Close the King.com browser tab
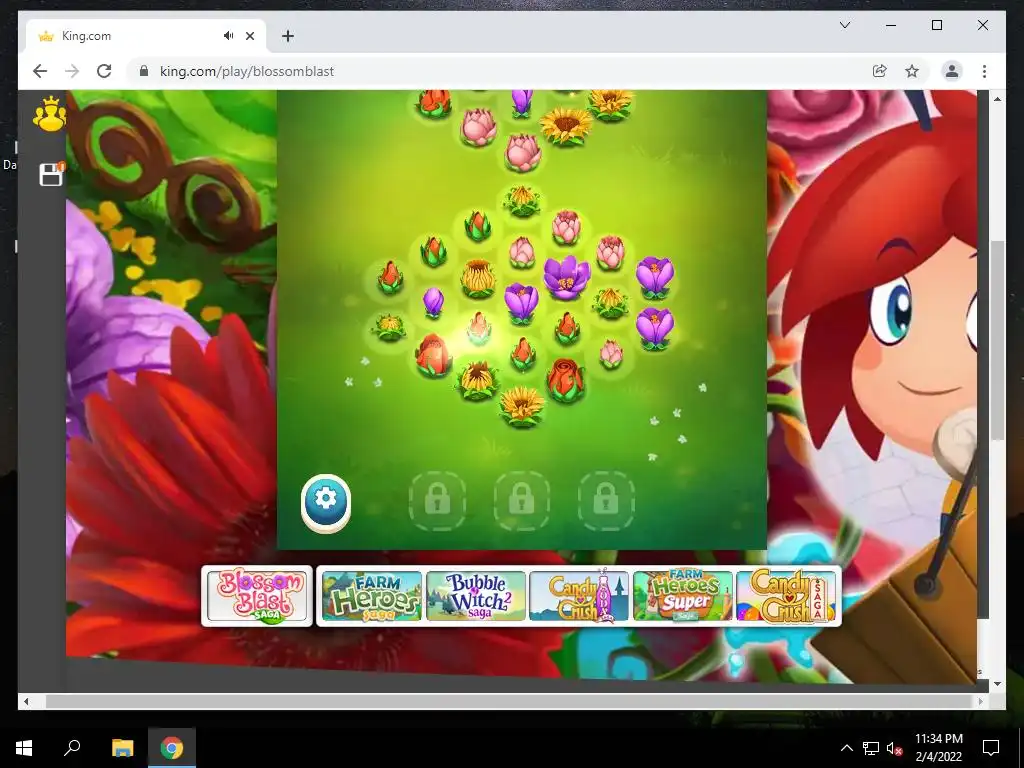The width and height of the screenshot is (1024, 768). pyautogui.click(x=250, y=36)
